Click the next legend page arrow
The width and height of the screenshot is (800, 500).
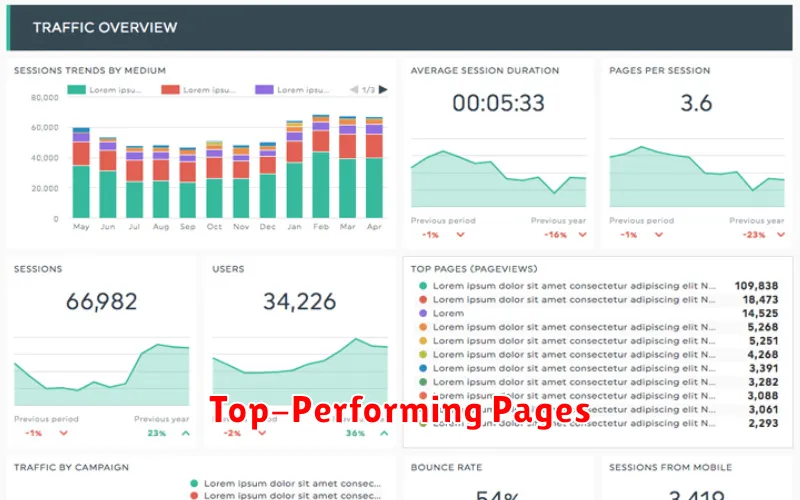(383, 90)
